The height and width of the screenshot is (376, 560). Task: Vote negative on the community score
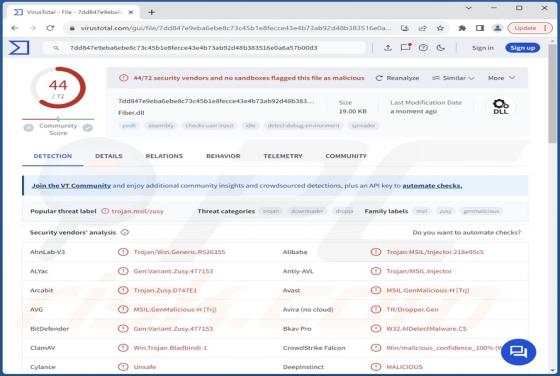[x=29, y=127]
